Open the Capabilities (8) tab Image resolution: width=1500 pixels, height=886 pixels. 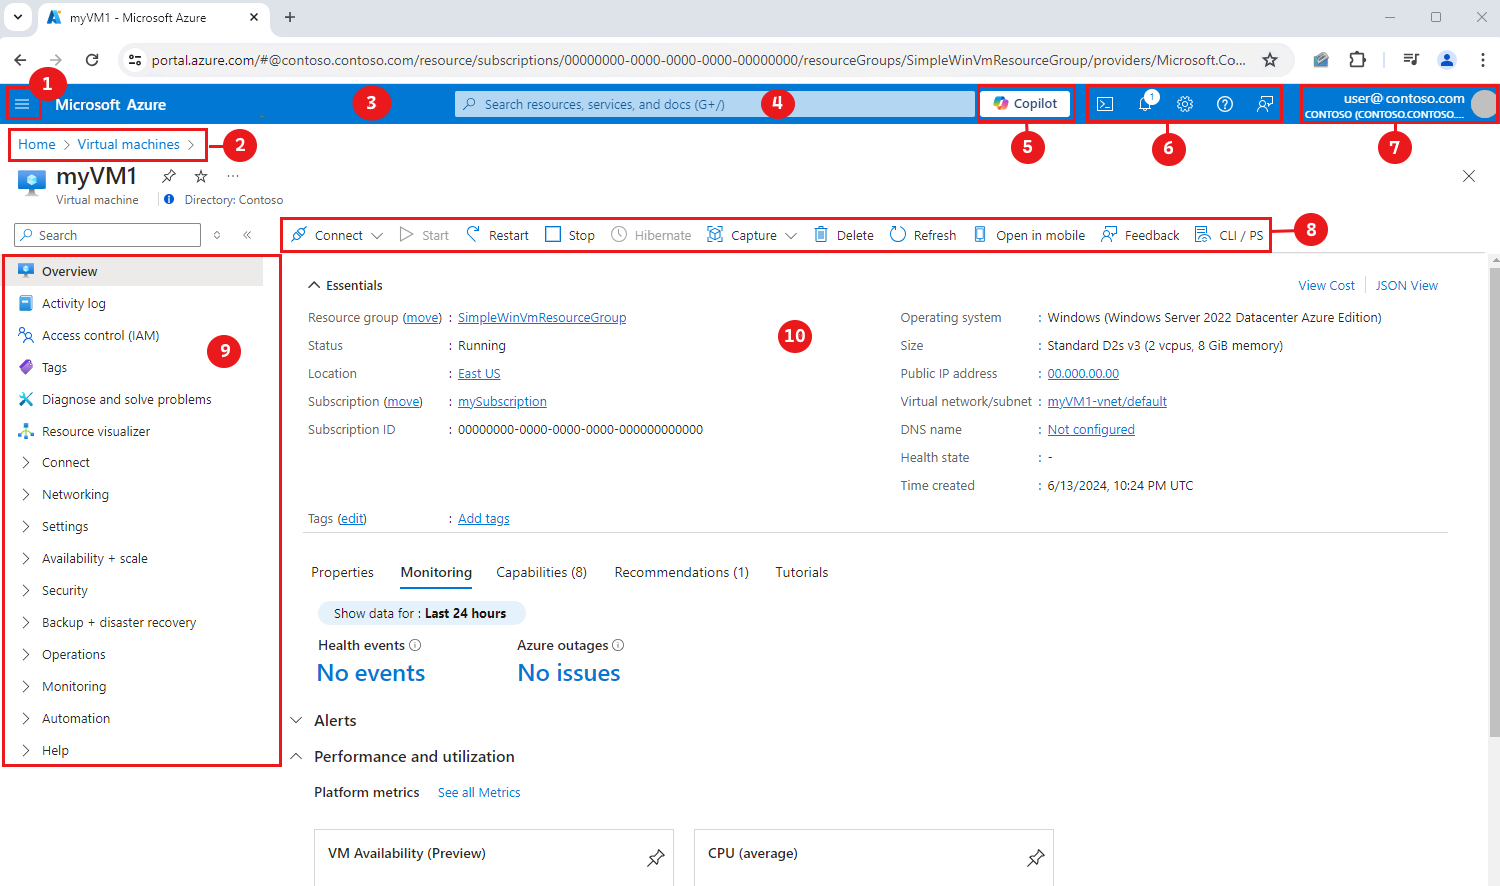(541, 572)
